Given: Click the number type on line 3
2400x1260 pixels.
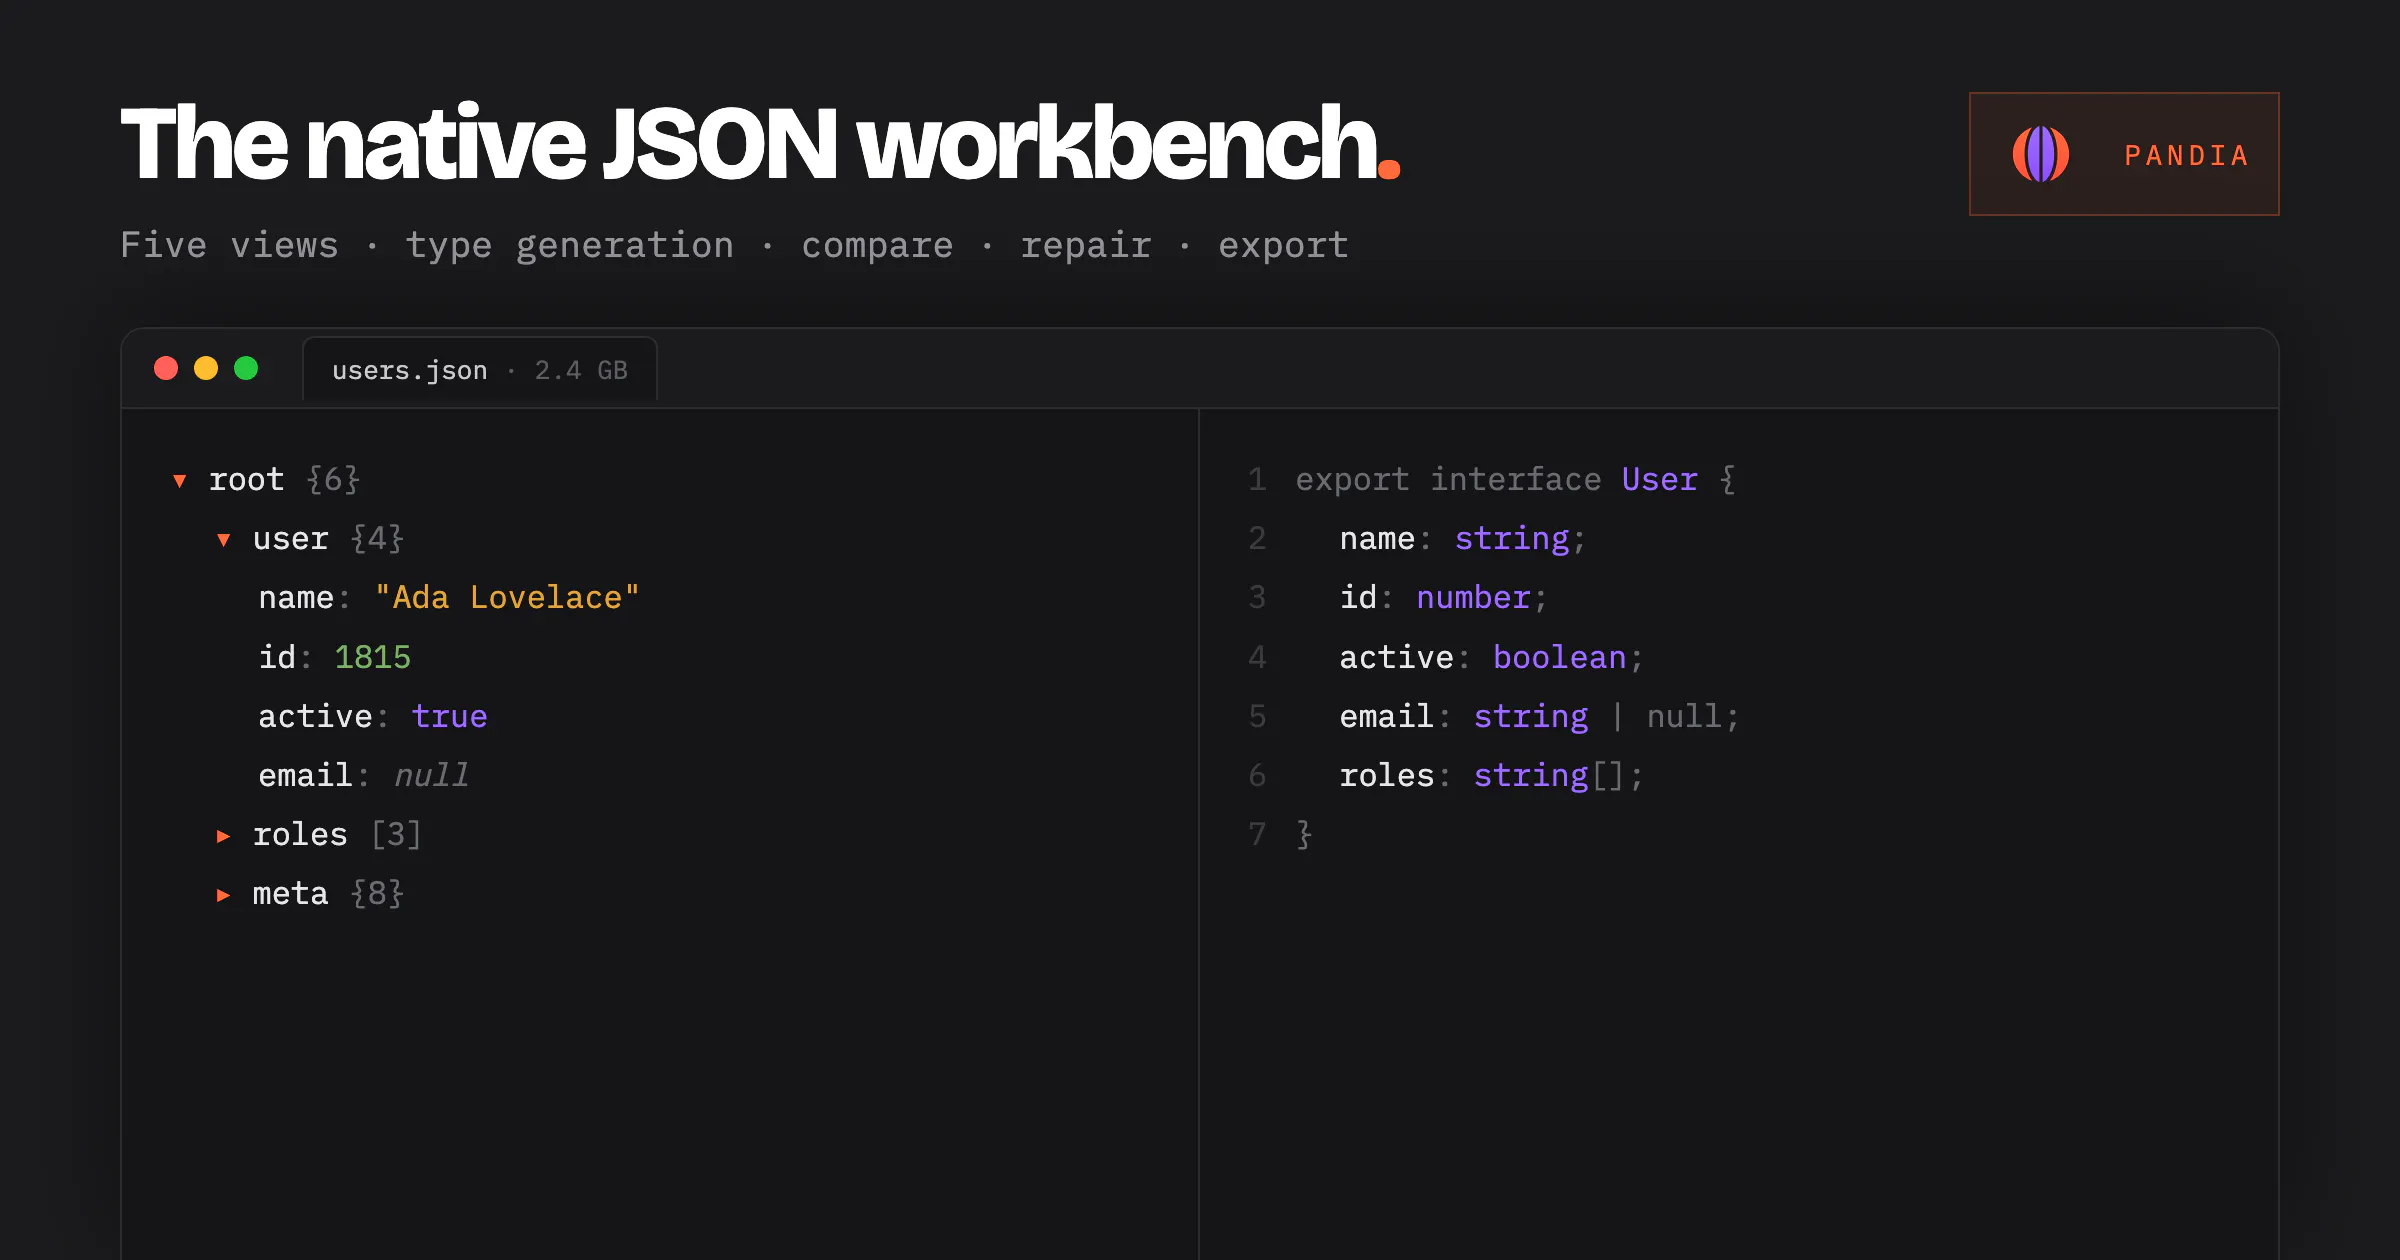Looking at the screenshot, I should (1473, 598).
